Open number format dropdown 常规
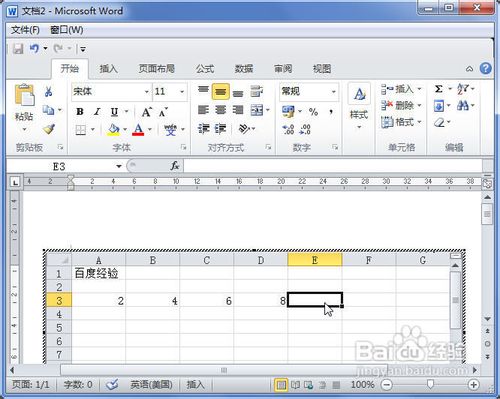 pos(333,92)
